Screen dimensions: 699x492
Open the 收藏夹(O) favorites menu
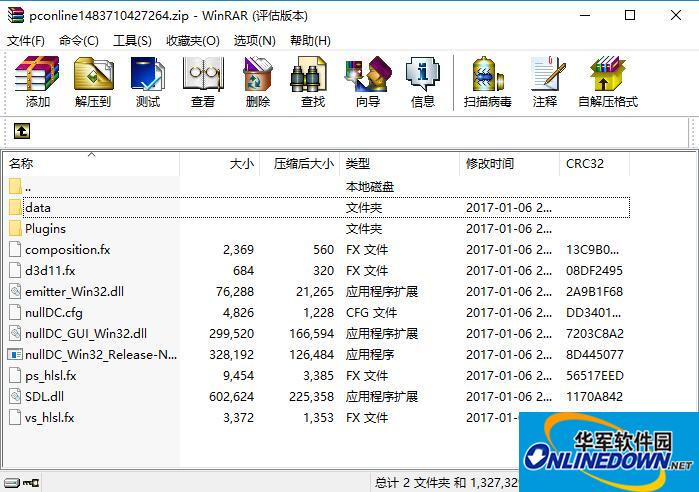pyautogui.click(x=192, y=40)
